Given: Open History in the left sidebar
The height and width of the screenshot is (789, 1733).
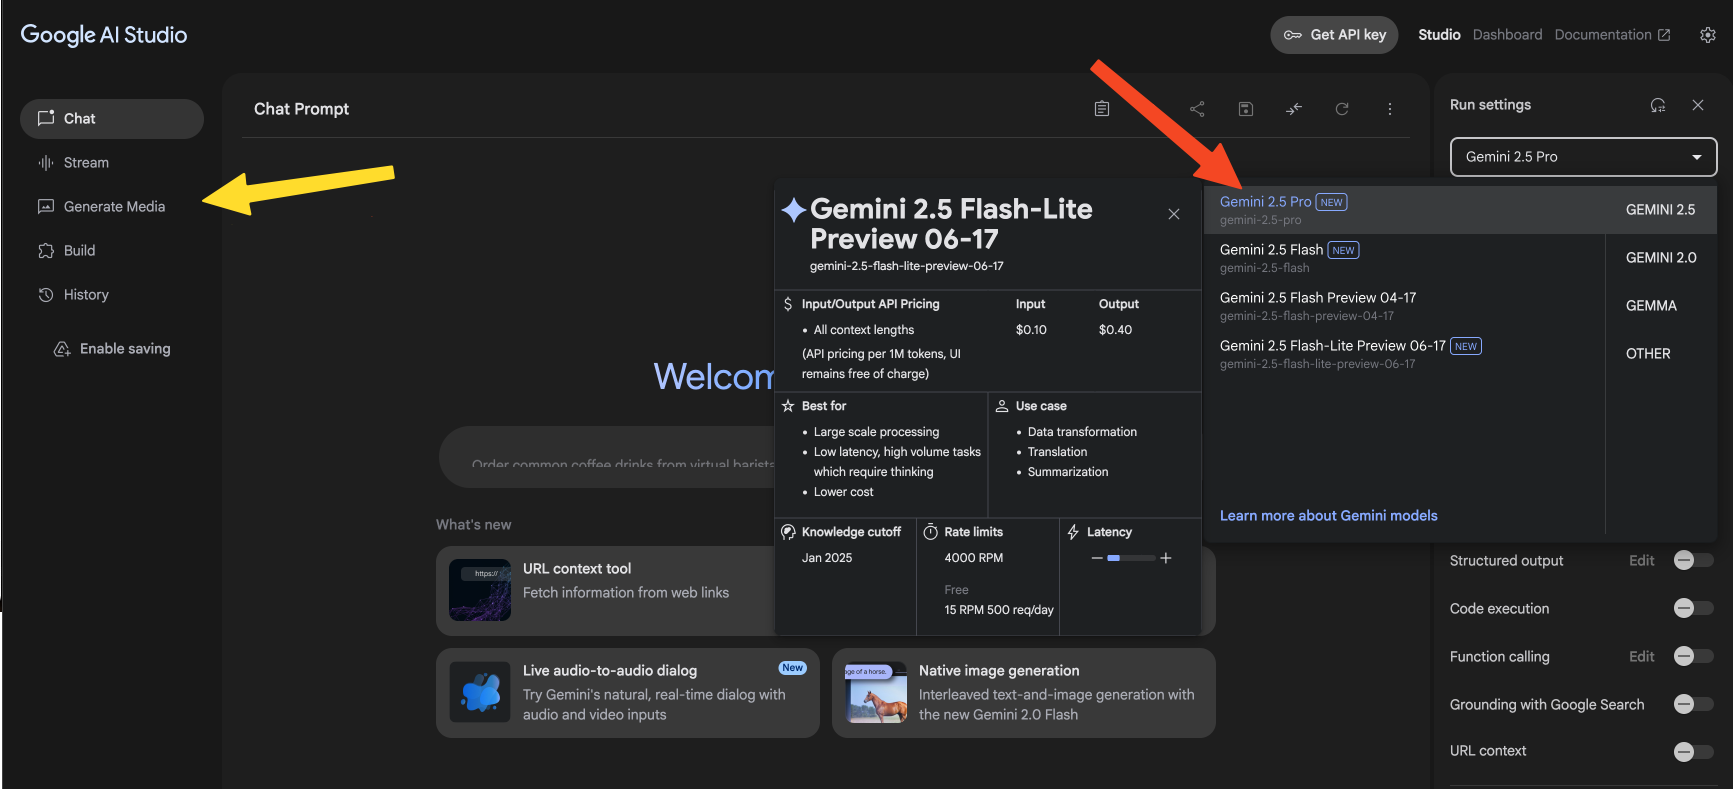Looking at the screenshot, I should point(112,295).
